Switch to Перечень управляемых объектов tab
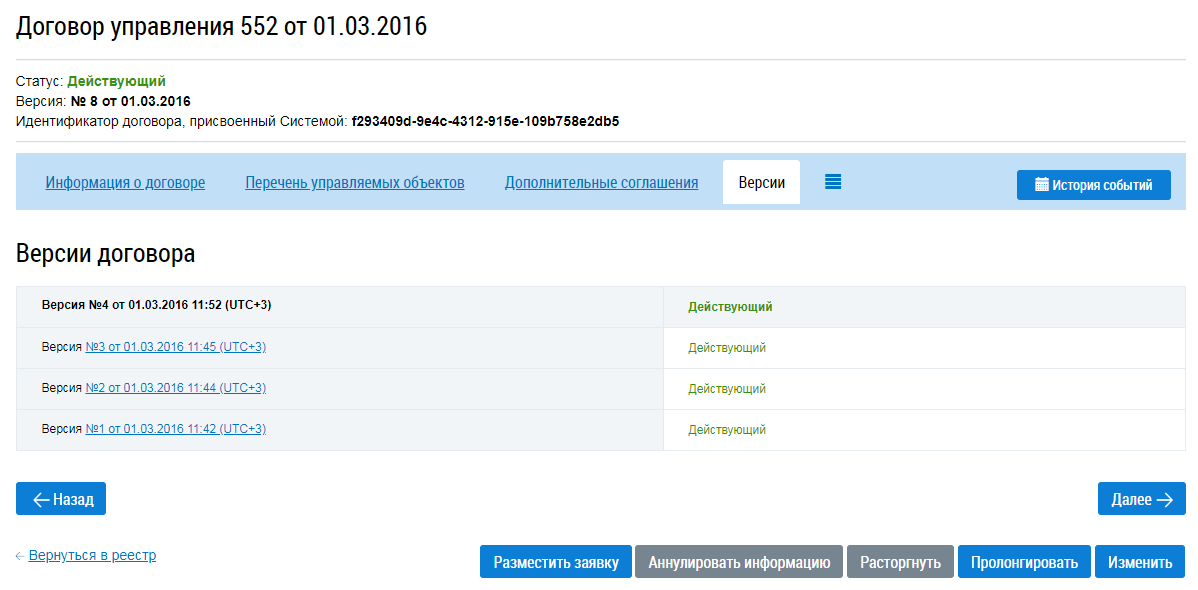The width and height of the screenshot is (1198, 590). pos(355,183)
